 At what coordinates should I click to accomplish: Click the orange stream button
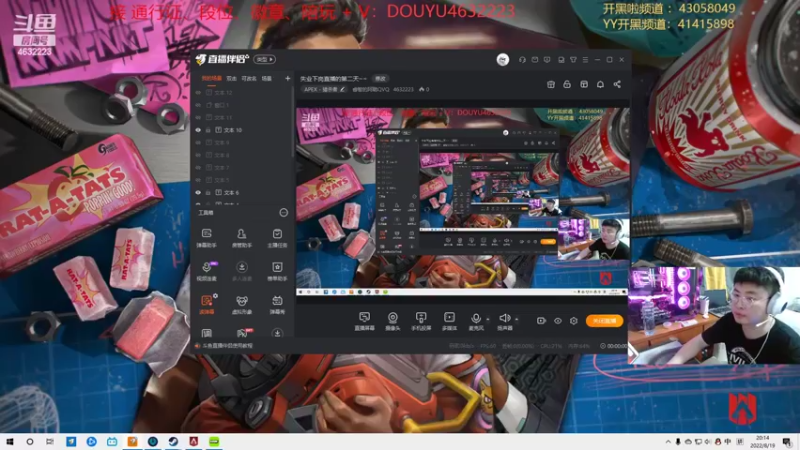pos(605,321)
